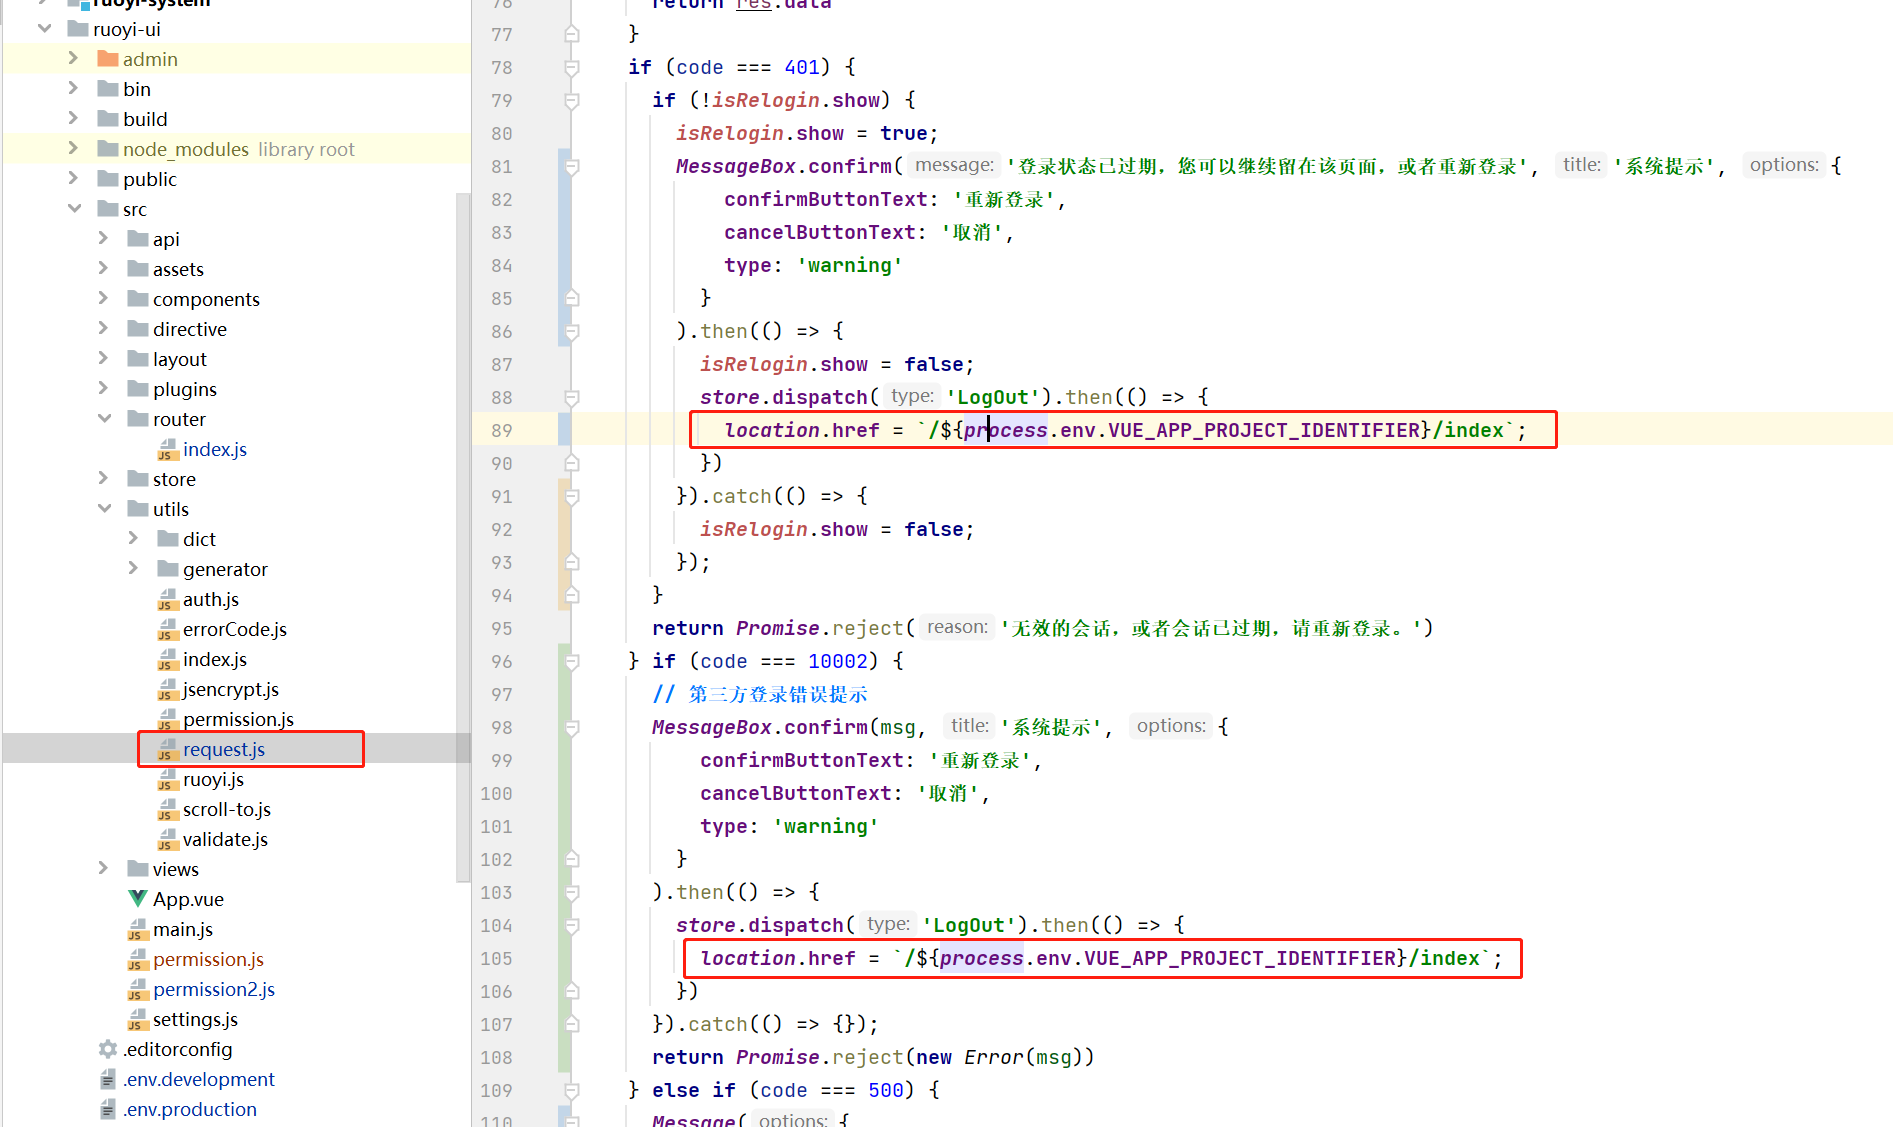1893x1127 pixels.
Task: Click the router index.js file icon
Action: 167,450
